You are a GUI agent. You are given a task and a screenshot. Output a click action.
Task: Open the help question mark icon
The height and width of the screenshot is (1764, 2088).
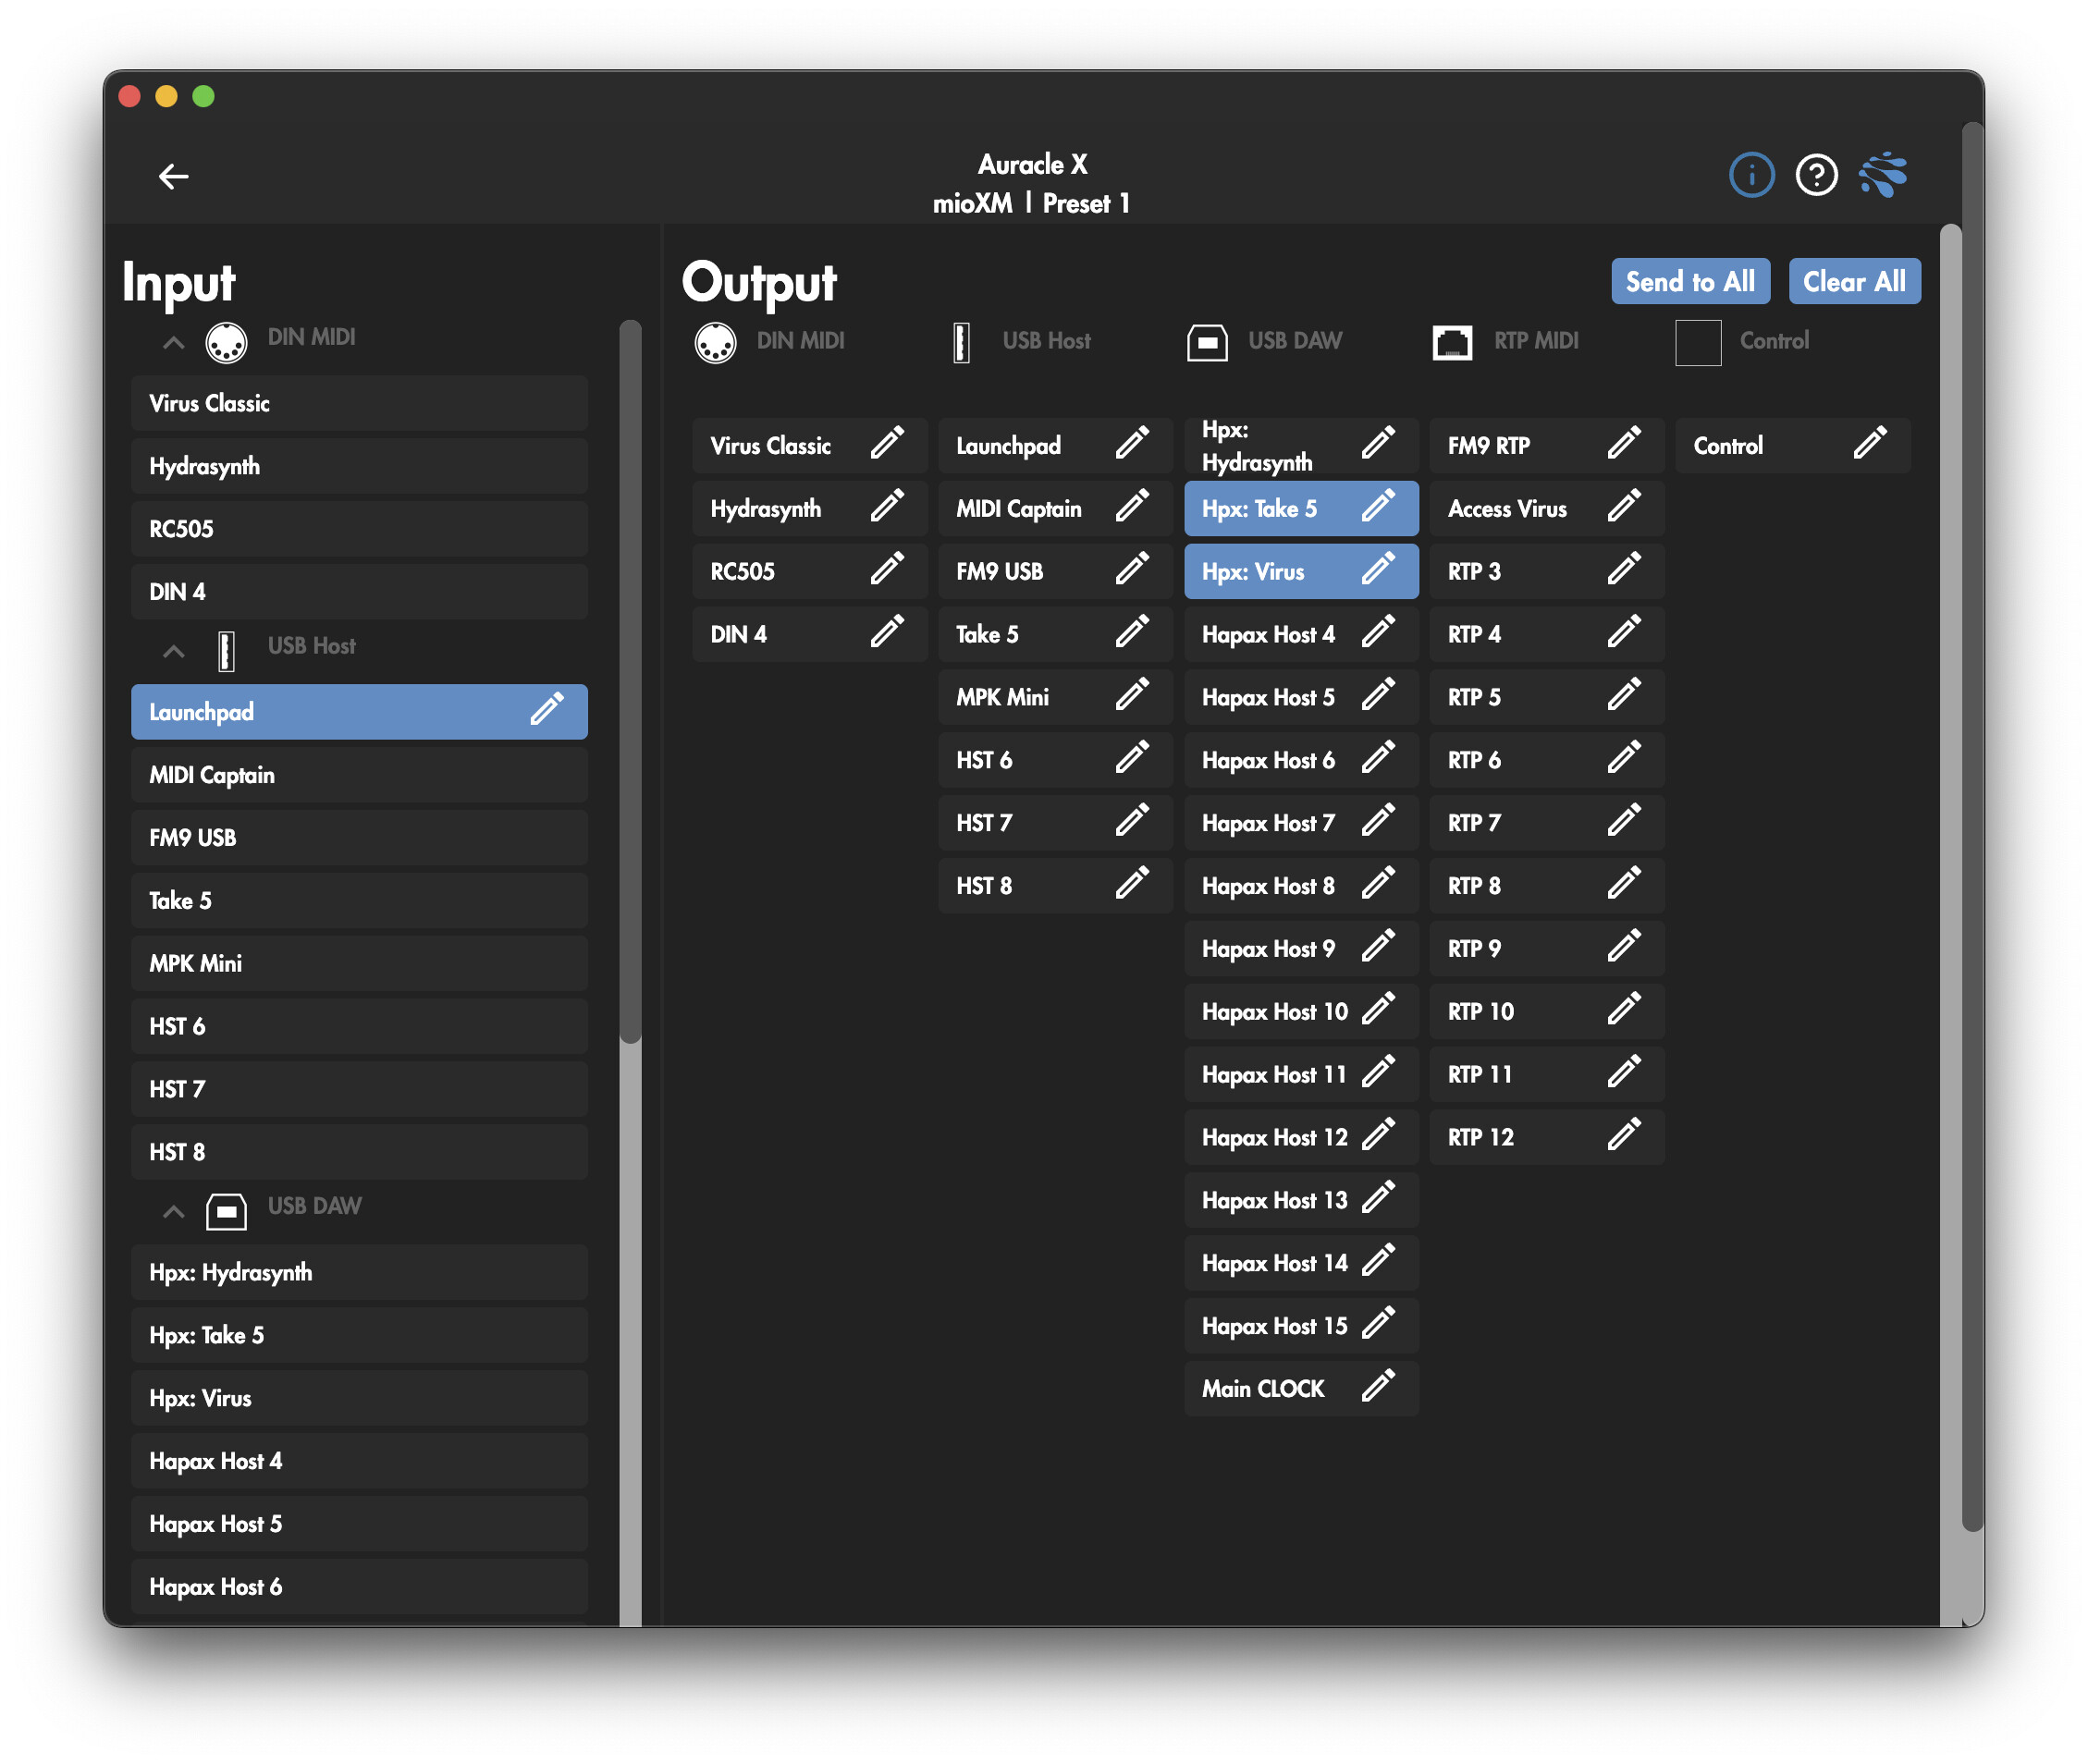1815,176
